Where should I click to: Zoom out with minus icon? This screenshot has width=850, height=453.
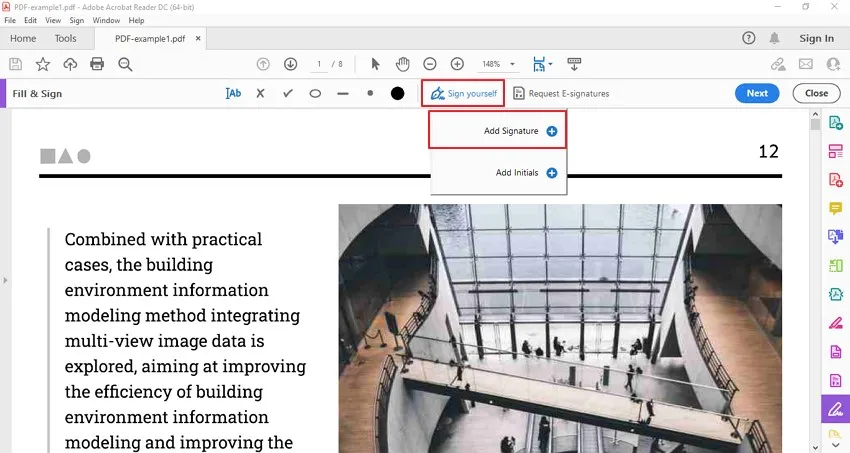click(430, 64)
